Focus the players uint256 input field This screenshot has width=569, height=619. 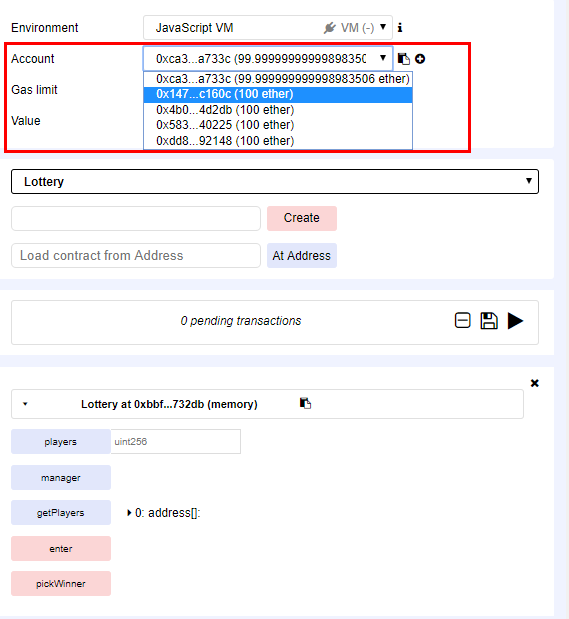[176, 442]
